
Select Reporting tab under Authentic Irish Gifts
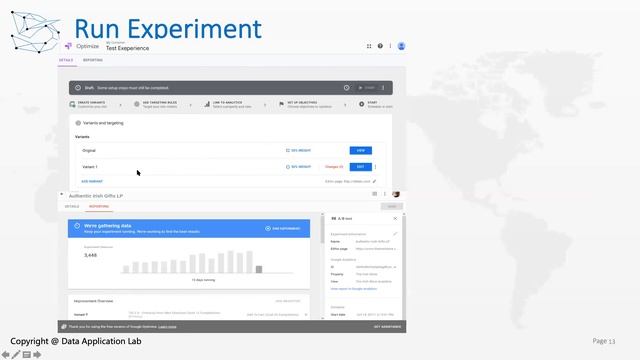click(x=99, y=207)
